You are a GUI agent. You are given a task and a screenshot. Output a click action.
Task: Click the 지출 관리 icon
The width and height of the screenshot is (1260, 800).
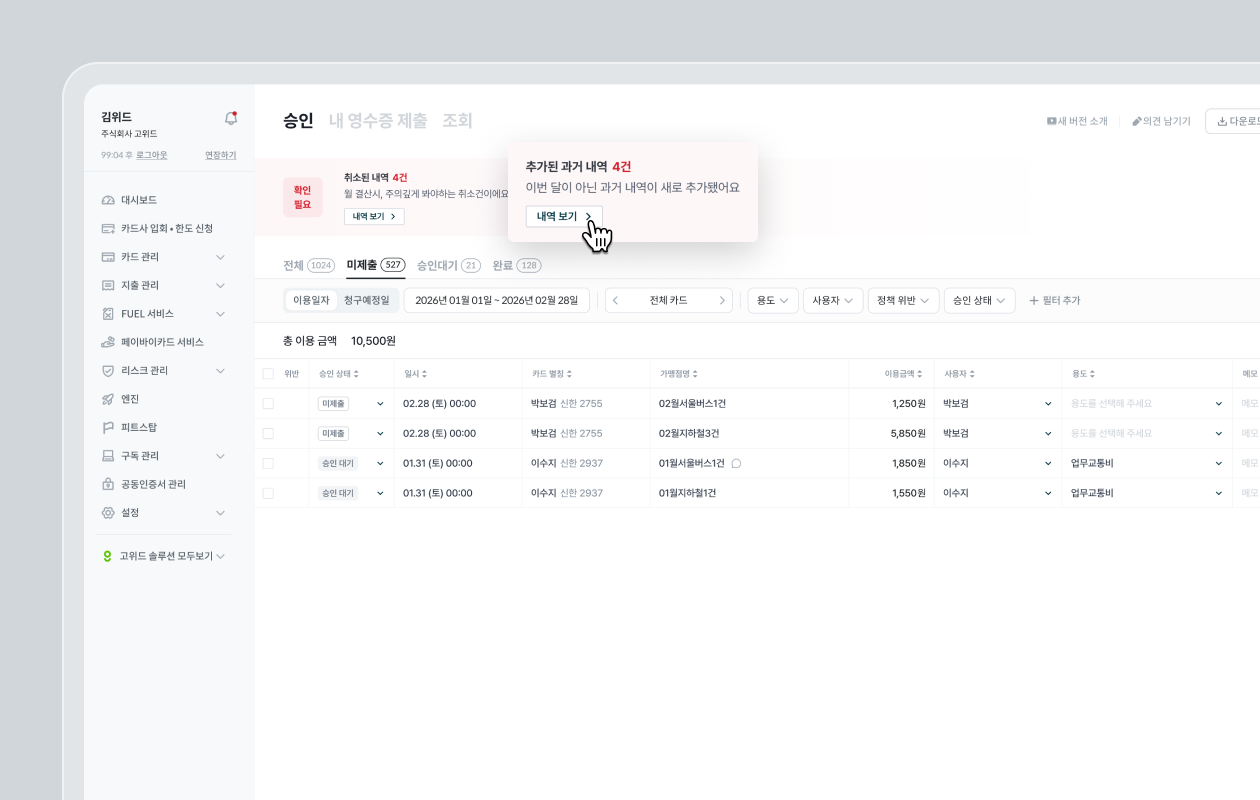(108, 285)
